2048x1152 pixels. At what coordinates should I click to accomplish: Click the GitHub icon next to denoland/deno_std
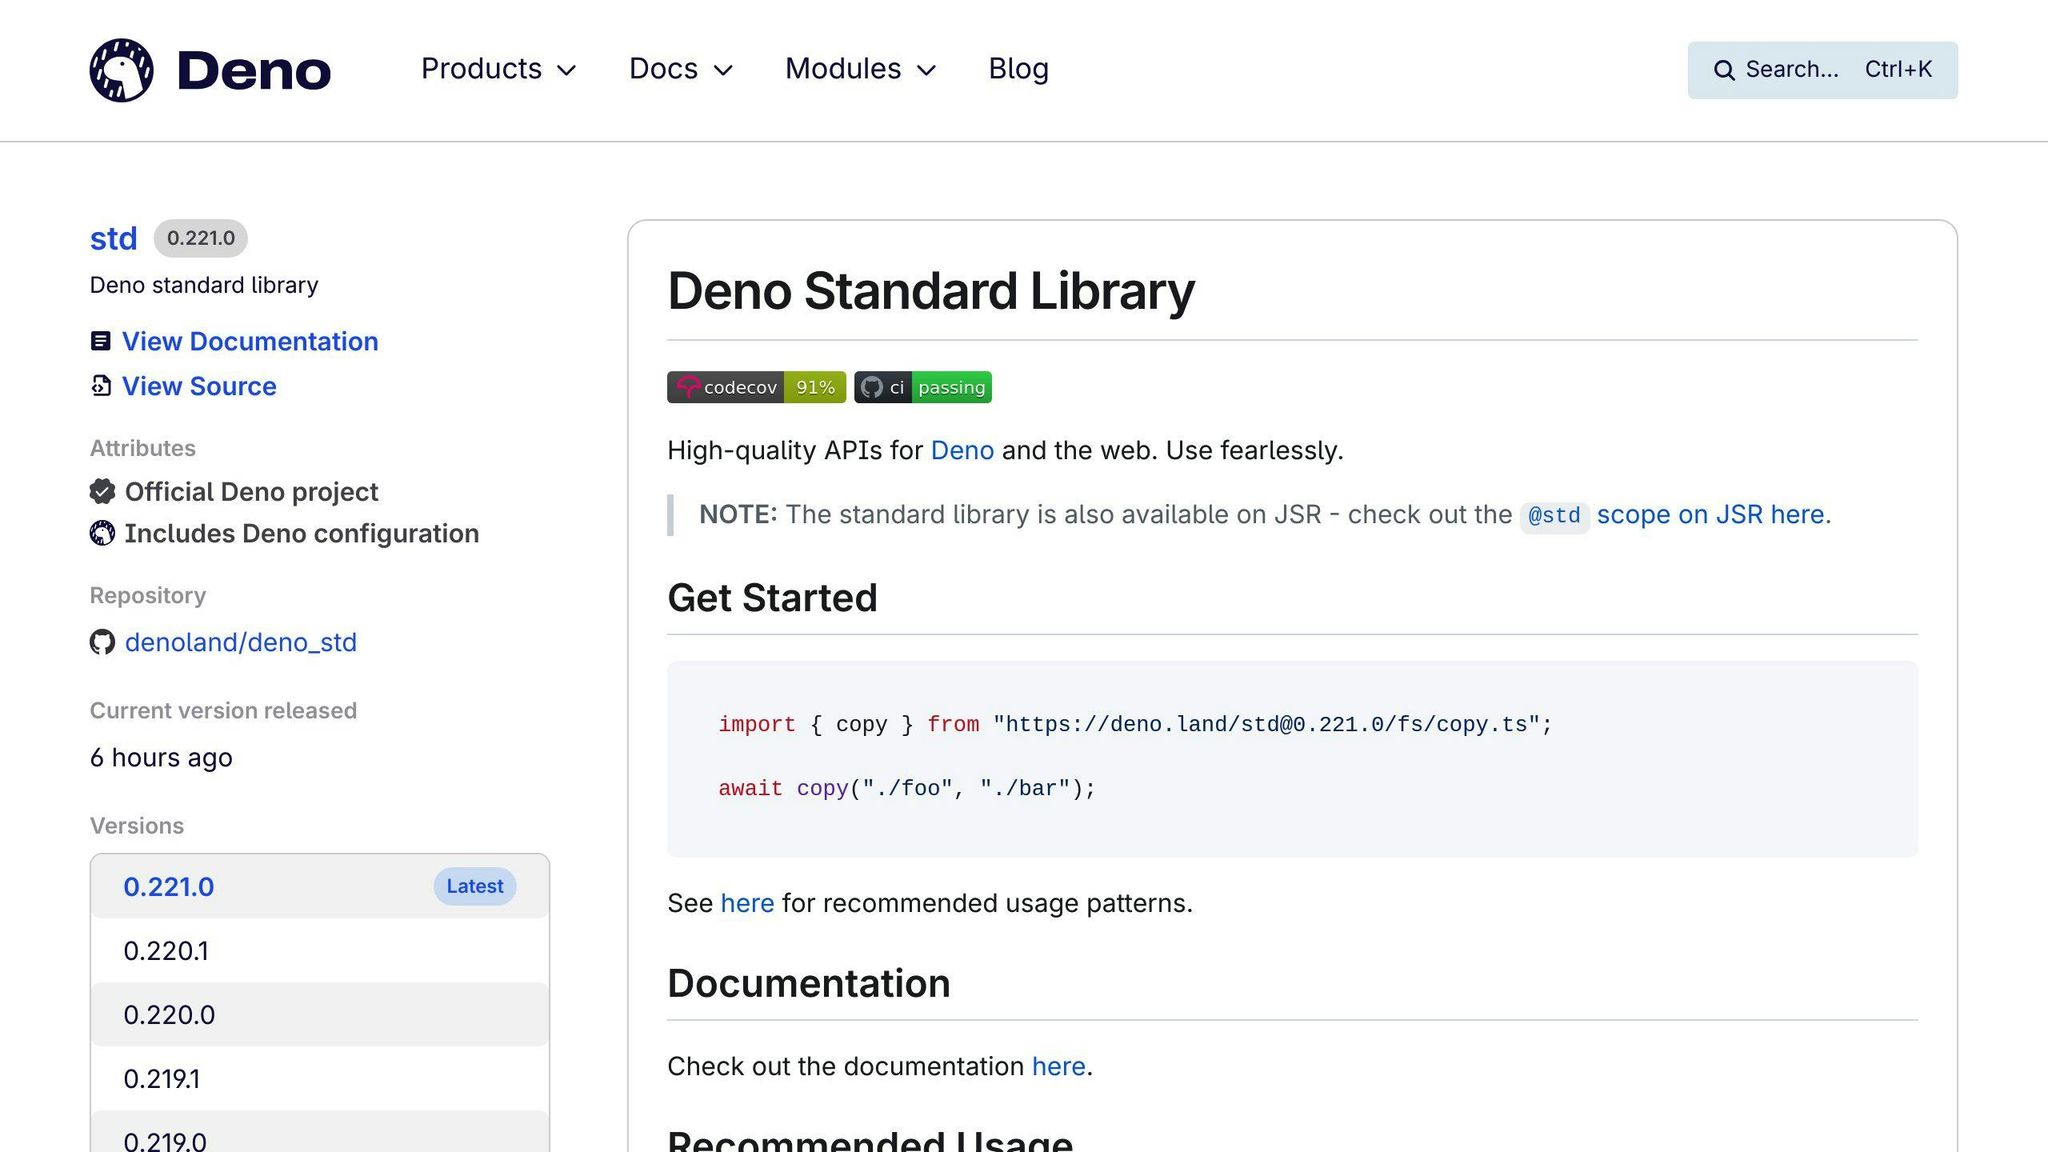(x=102, y=642)
